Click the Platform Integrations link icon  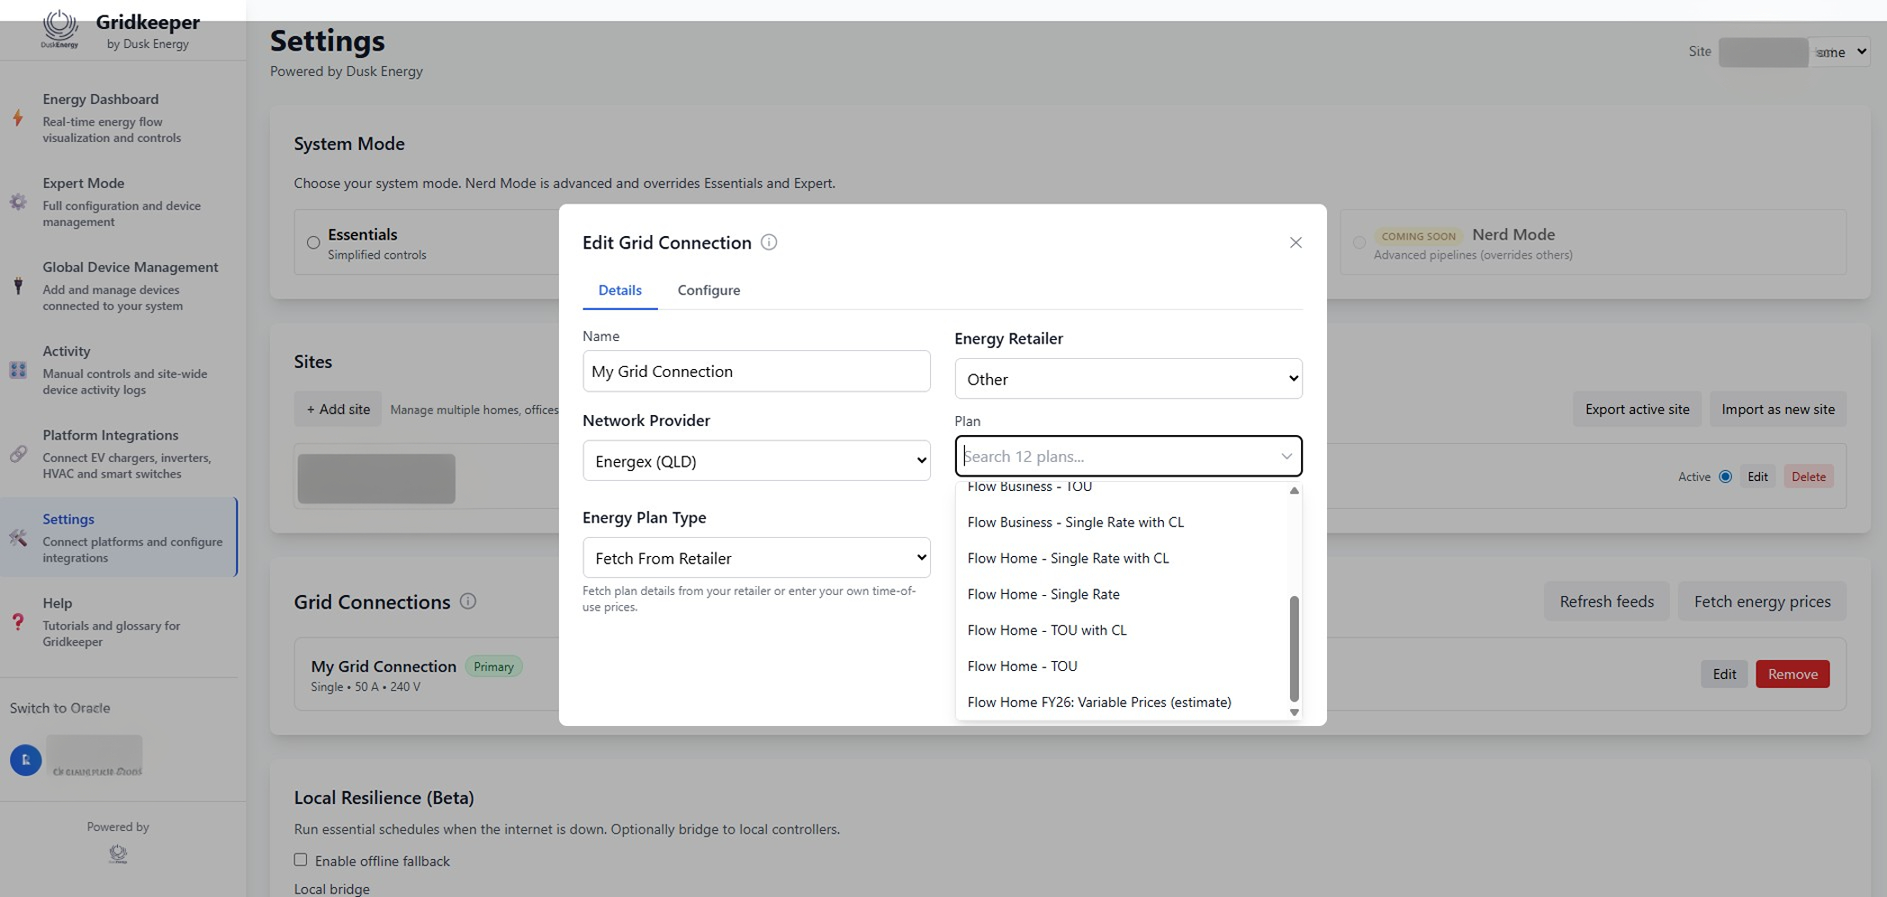tap(18, 454)
